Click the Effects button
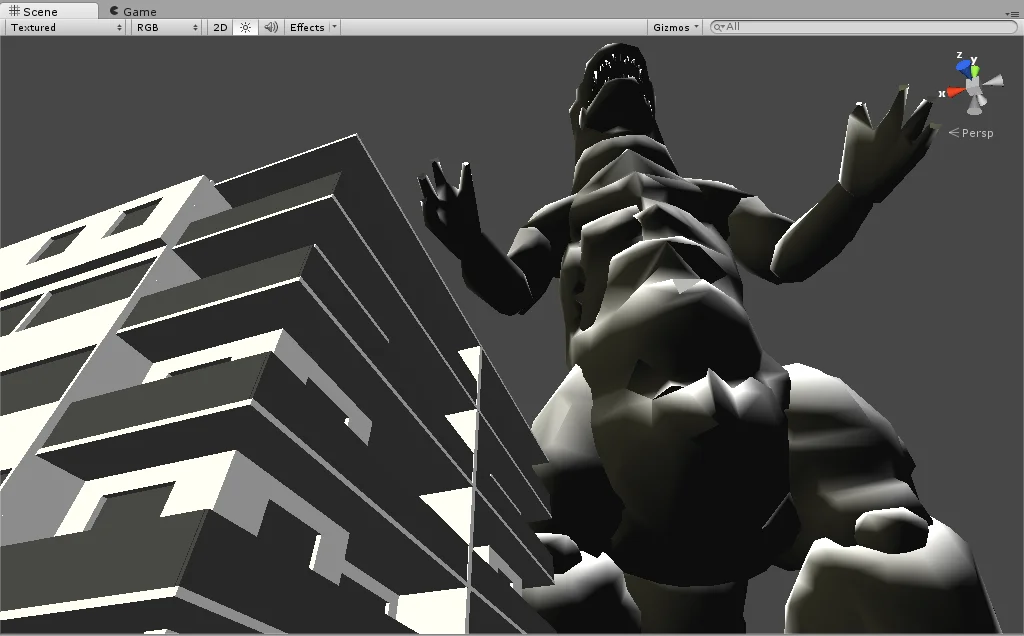Viewport: 1024px width, 636px height. click(x=306, y=27)
